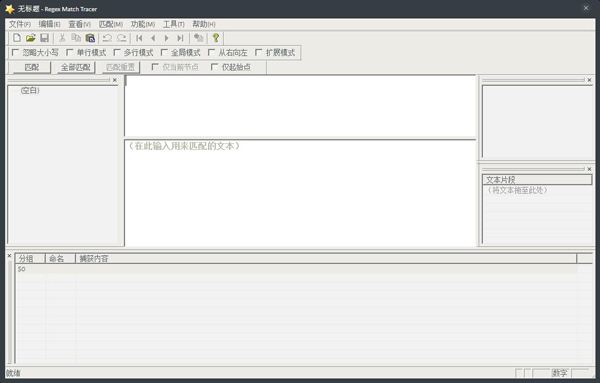Open the 匹配(M) menu
600x383 pixels.
[x=111, y=24]
